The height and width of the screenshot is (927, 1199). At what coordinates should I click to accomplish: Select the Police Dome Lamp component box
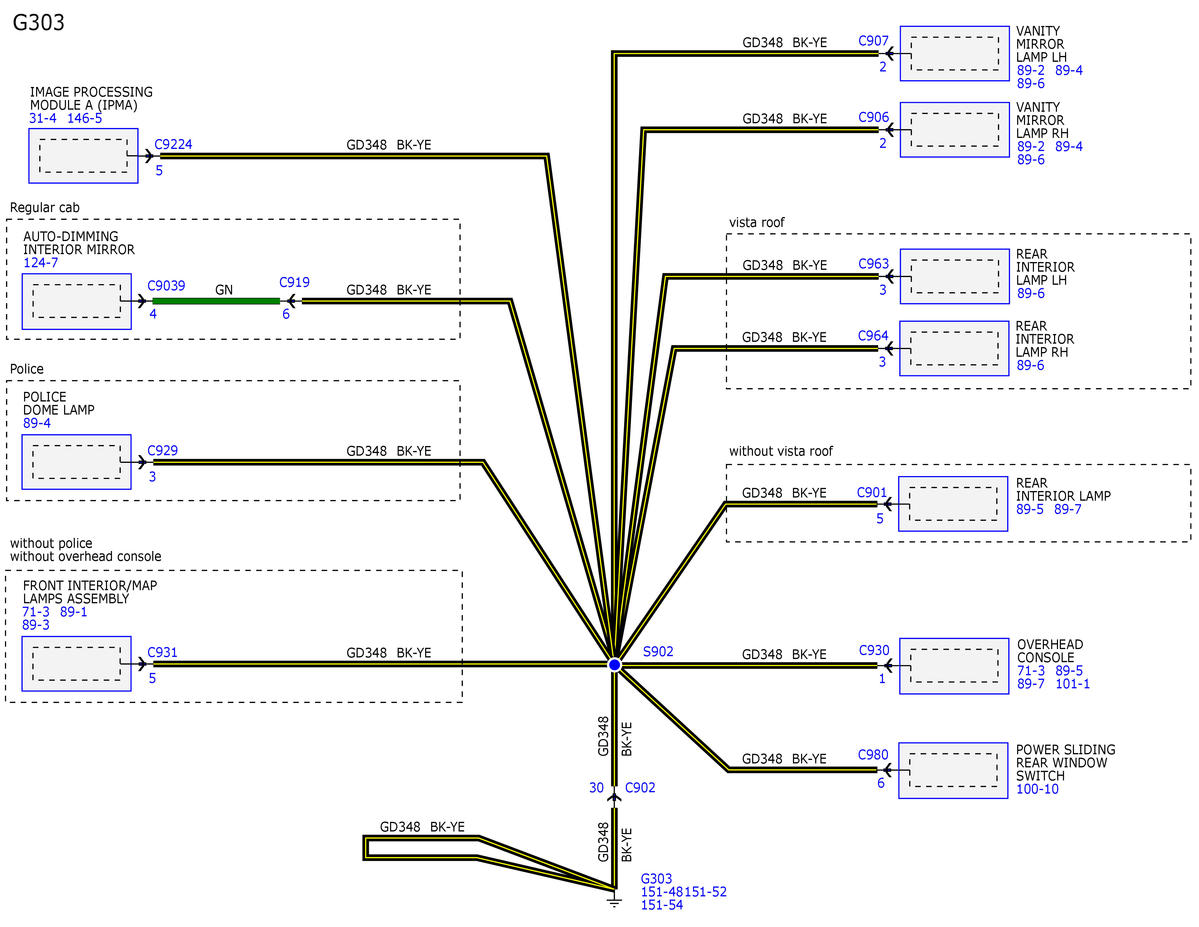[77, 462]
